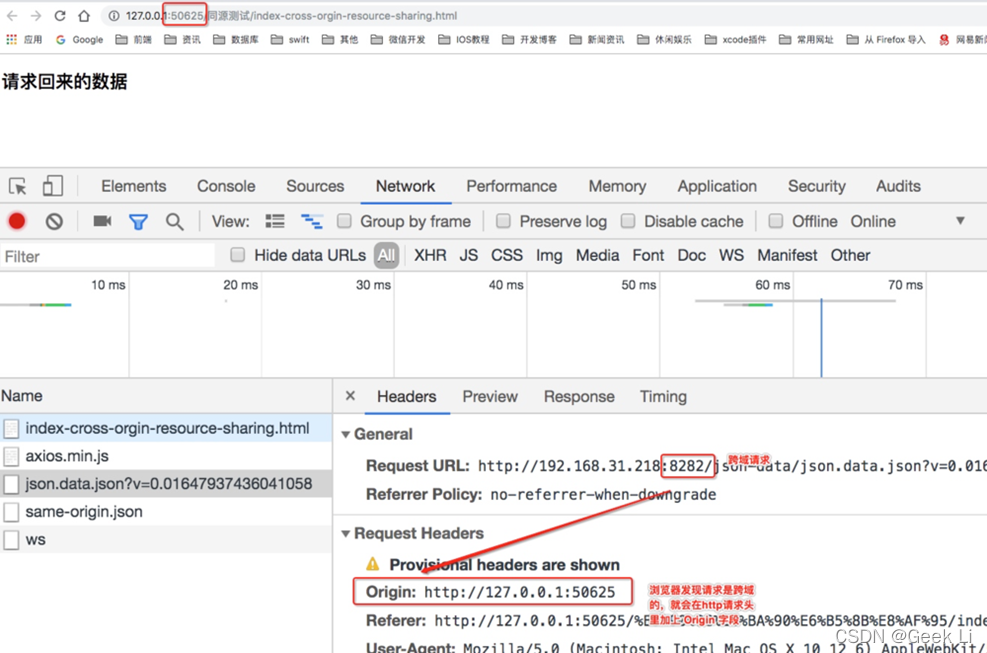The image size is (987, 653).
Task: Open the 微信开发 bookmarks folder
Action: [x=398, y=40]
